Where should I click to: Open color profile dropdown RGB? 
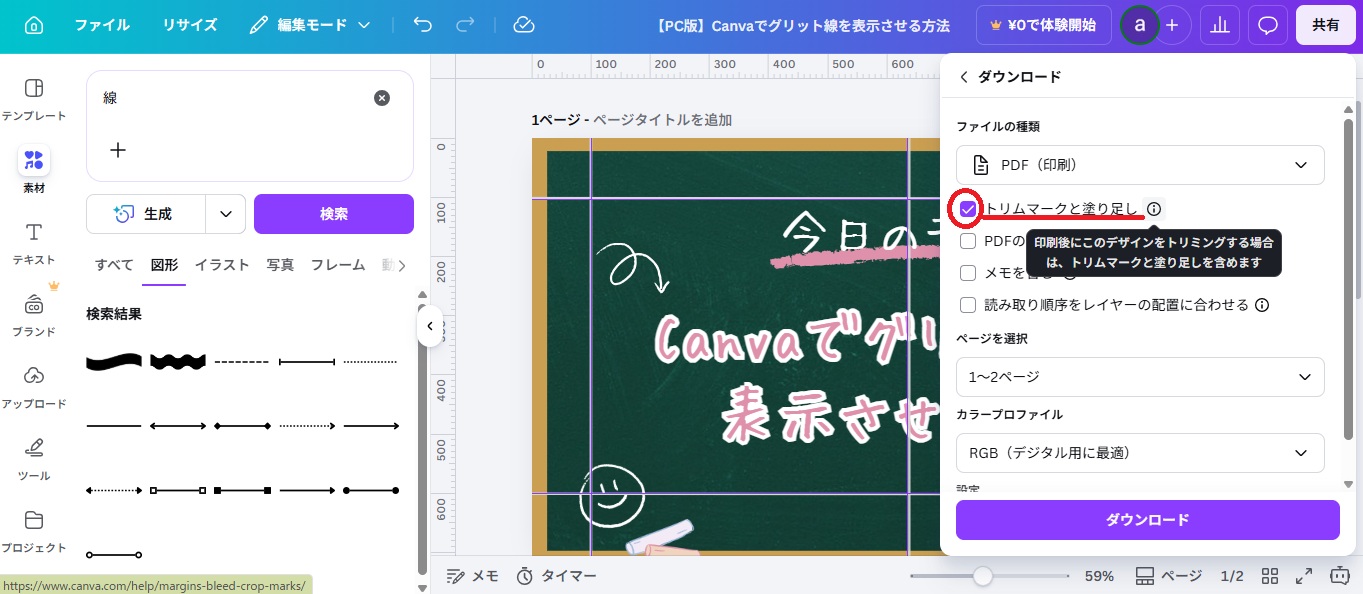click(x=1140, y=453)
